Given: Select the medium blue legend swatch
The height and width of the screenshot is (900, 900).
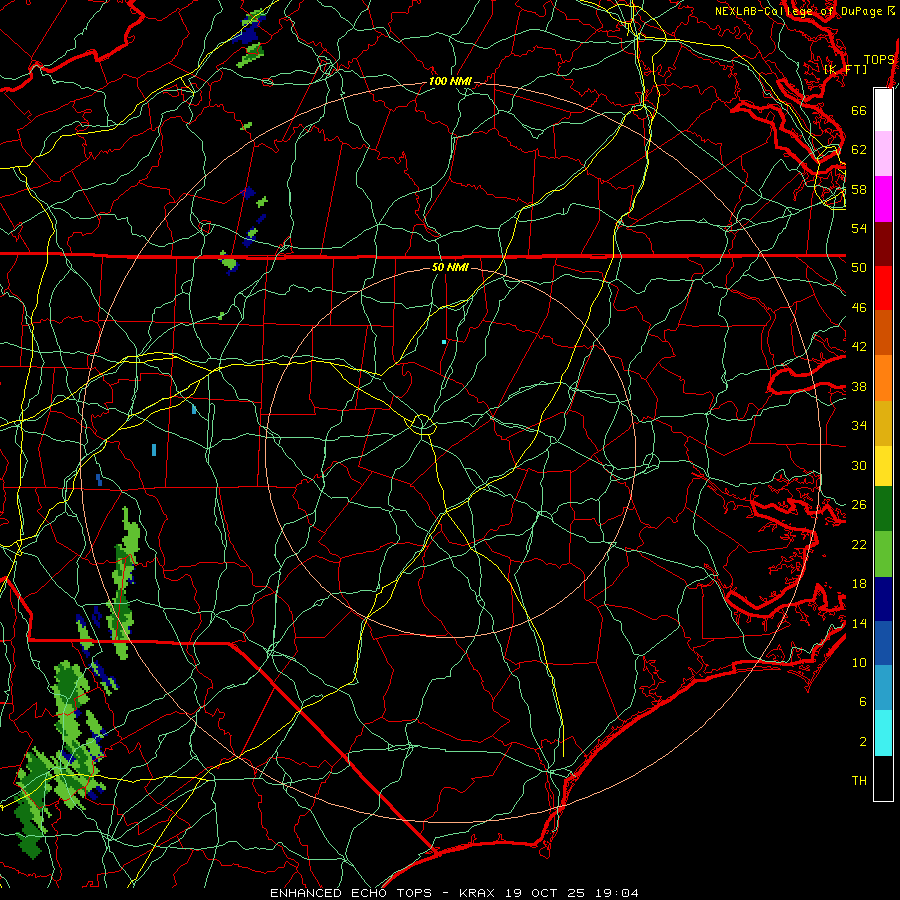Looking at the screenshot, I should pos(883,643).
